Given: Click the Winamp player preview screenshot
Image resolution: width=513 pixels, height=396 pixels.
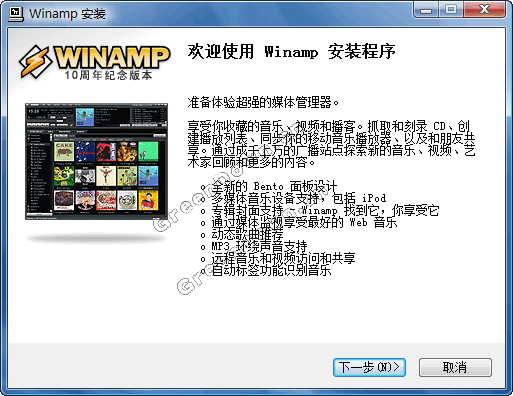Looking at the screenshot, I should 96,161.
